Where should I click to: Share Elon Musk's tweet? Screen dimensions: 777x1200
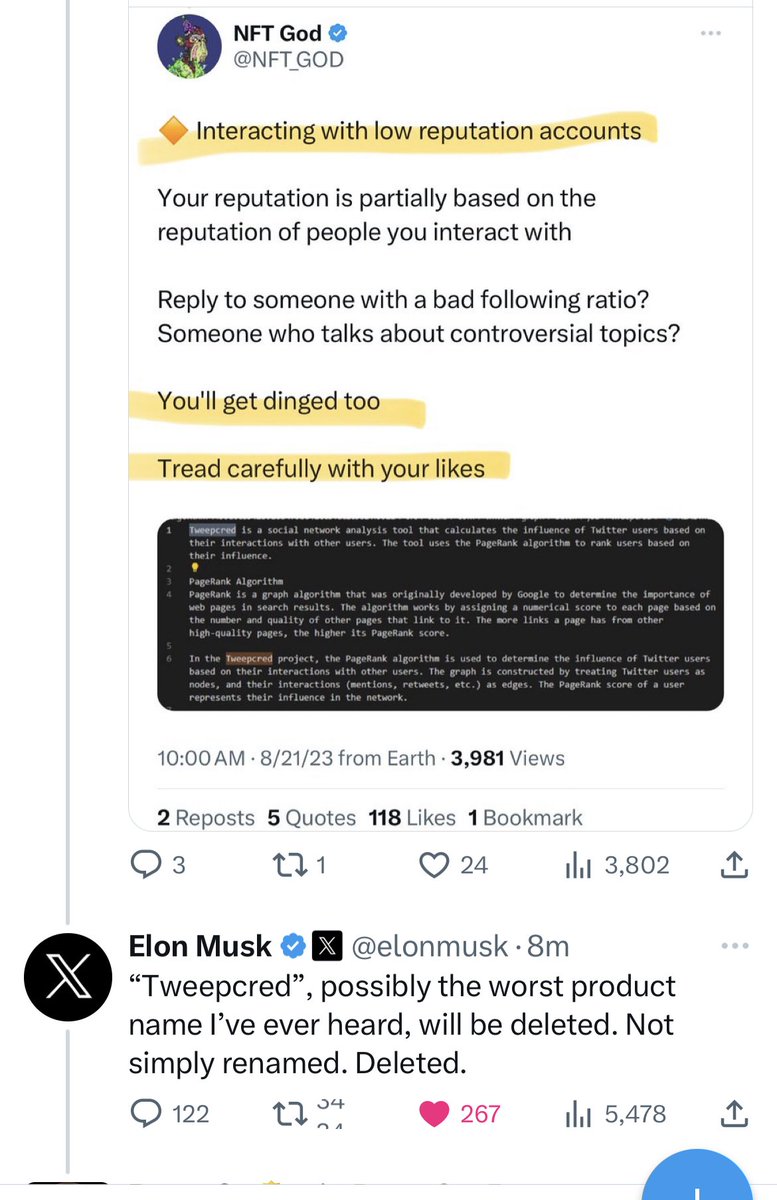point(733,1112)
